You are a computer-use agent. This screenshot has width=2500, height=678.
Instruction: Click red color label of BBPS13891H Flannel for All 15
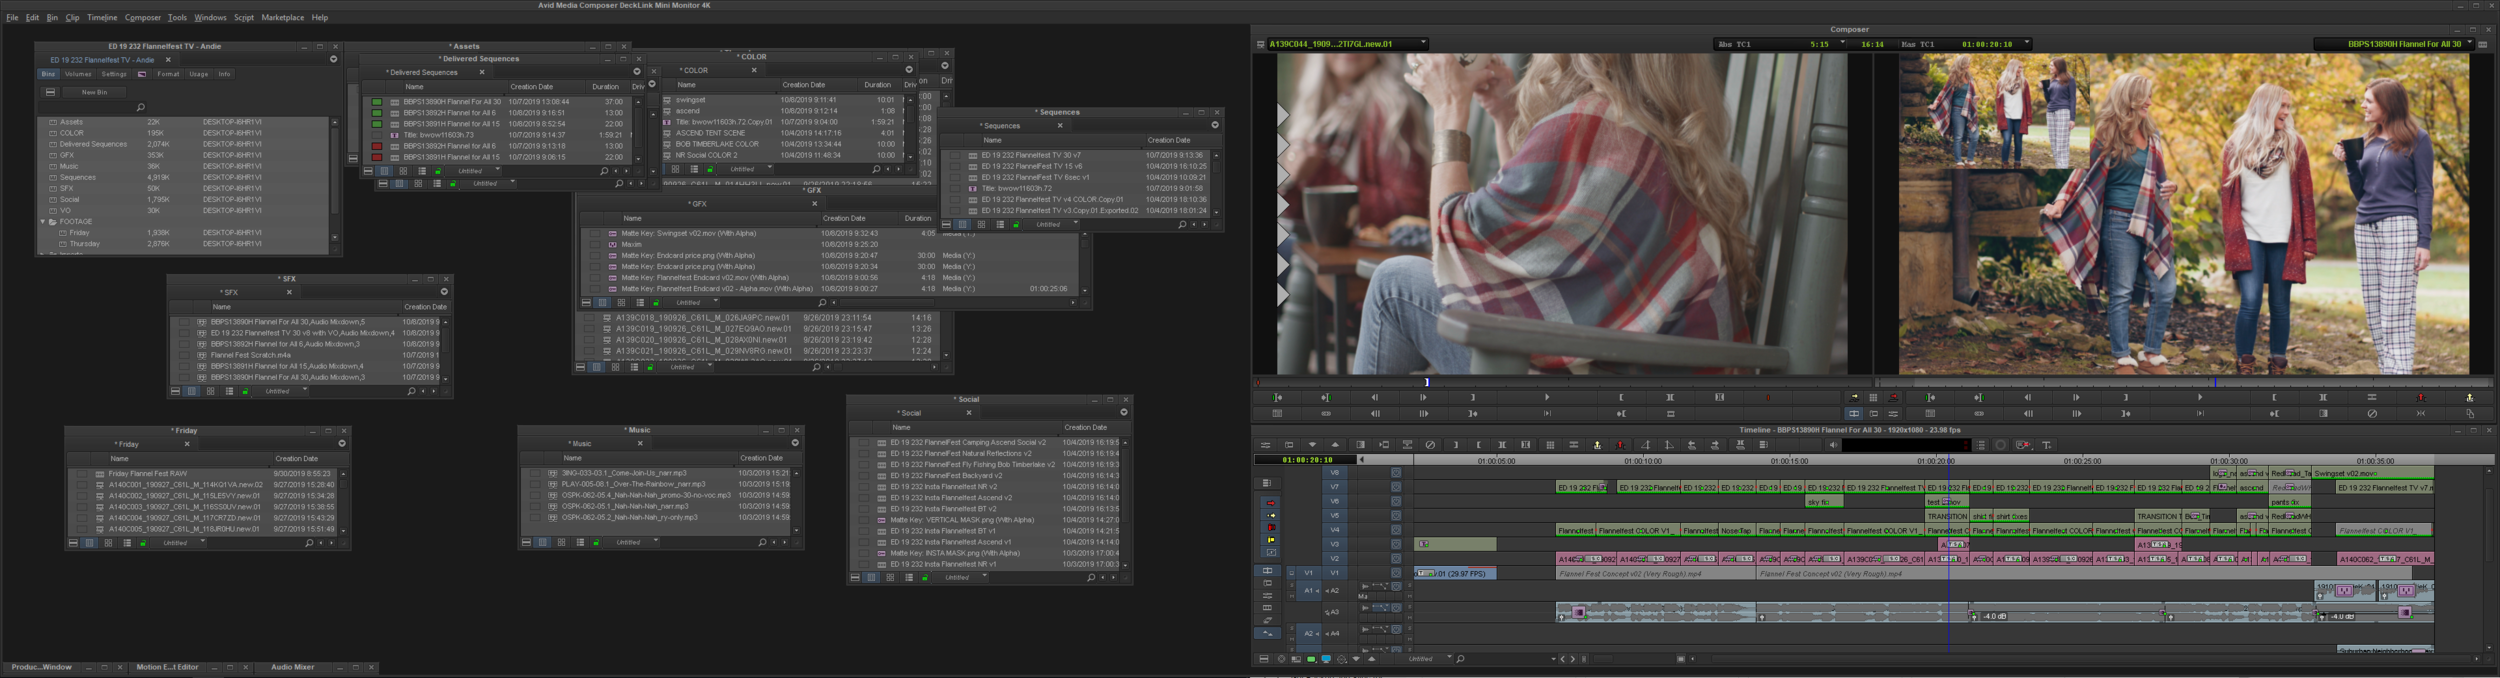click(376, 157)
